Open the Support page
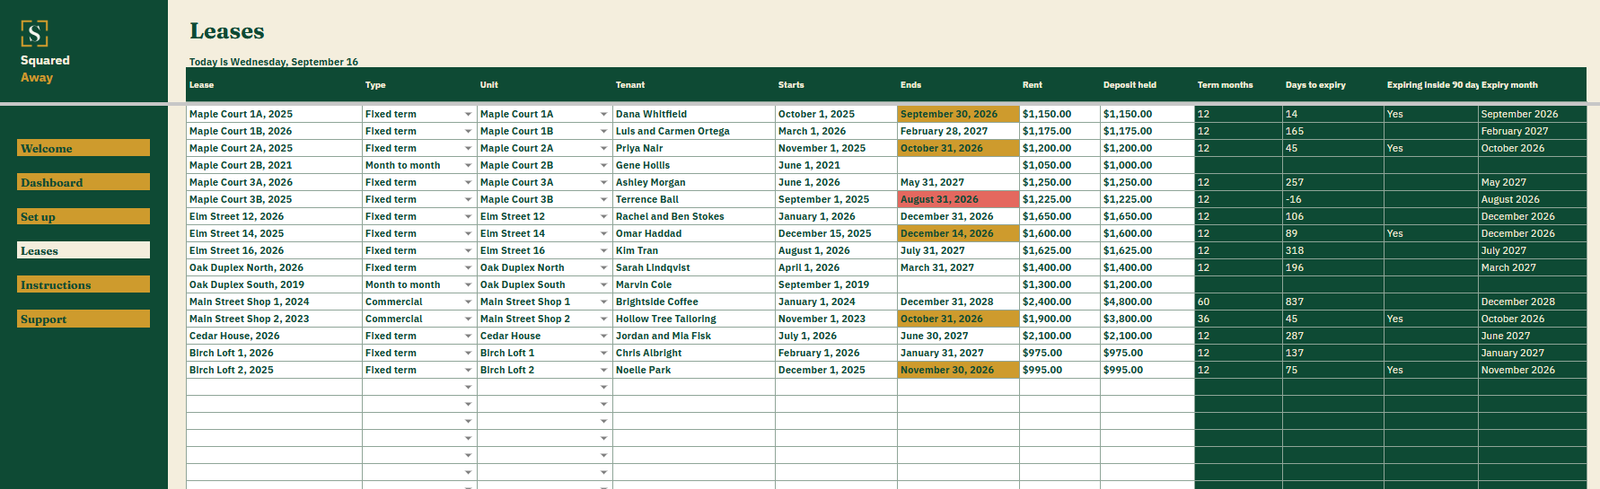Screen dimensions: 1600x489 pyautogui.click(x=83, y=319)
